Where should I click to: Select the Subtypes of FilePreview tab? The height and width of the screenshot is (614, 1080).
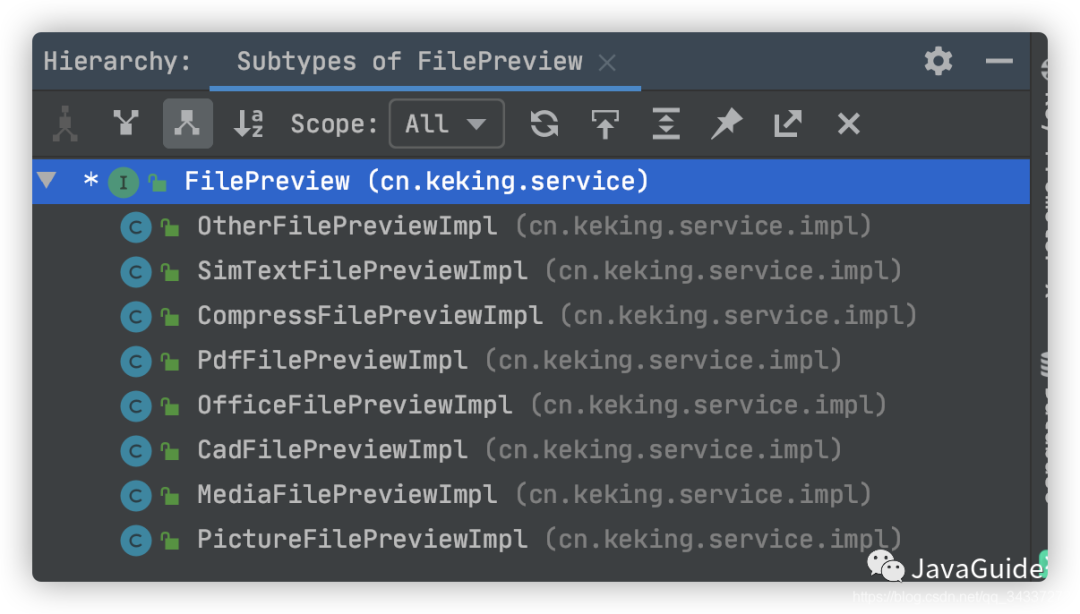(409, 61)
